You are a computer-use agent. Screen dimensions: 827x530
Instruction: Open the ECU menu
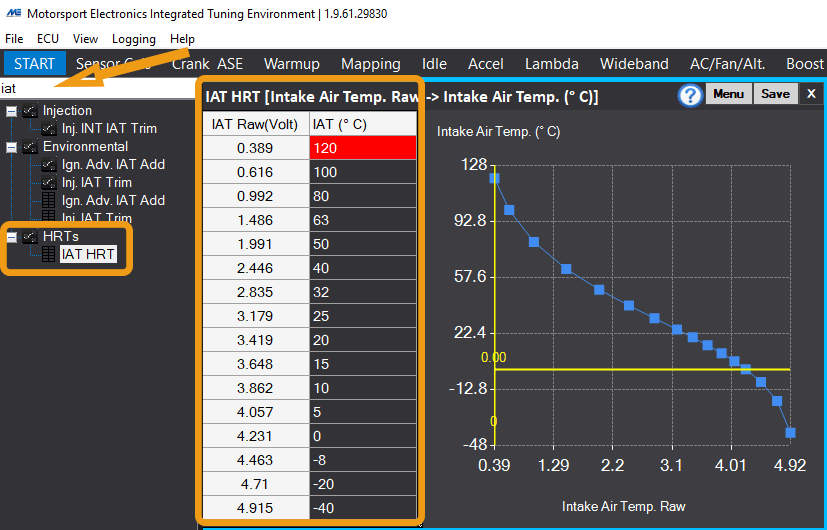coord(47,39)
